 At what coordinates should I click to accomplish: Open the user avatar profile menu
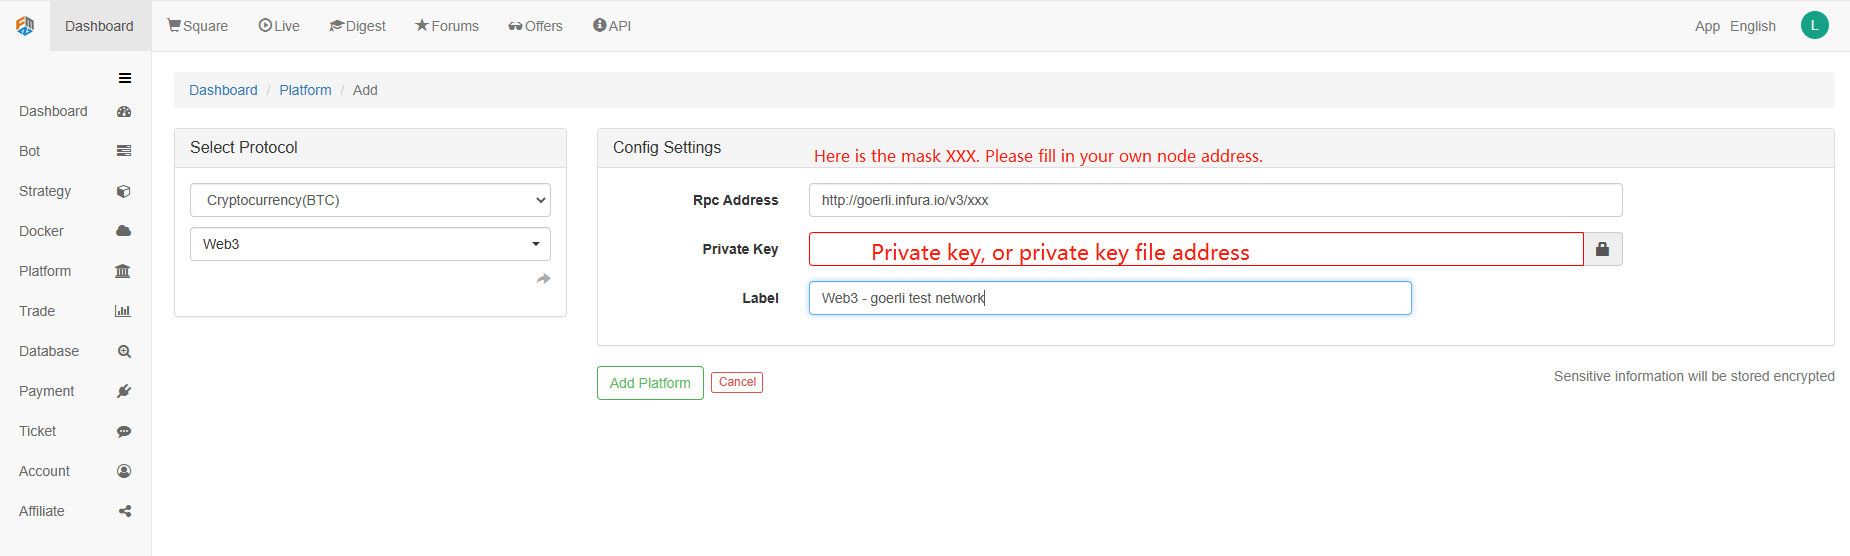[1814, 25]
